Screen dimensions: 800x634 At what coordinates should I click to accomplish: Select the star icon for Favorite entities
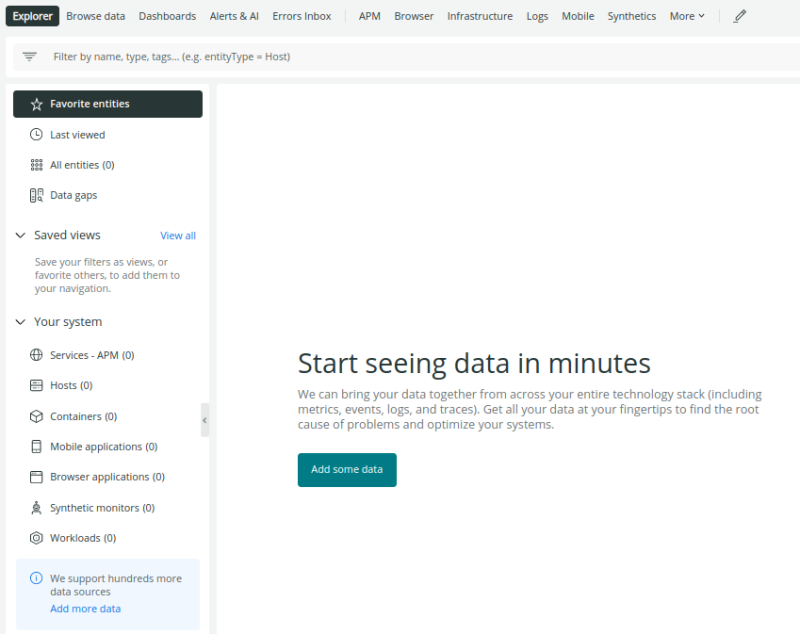36,103
